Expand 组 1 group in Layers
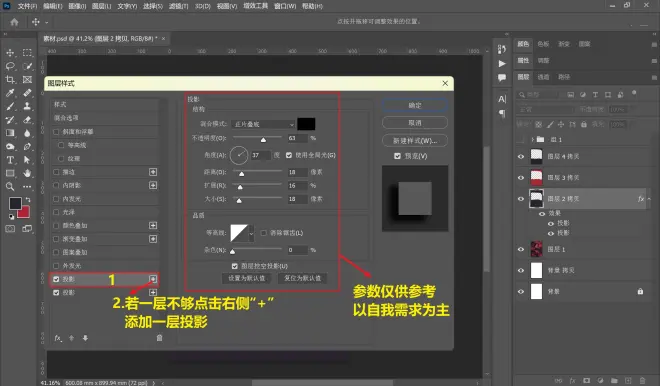 point(532,139)
